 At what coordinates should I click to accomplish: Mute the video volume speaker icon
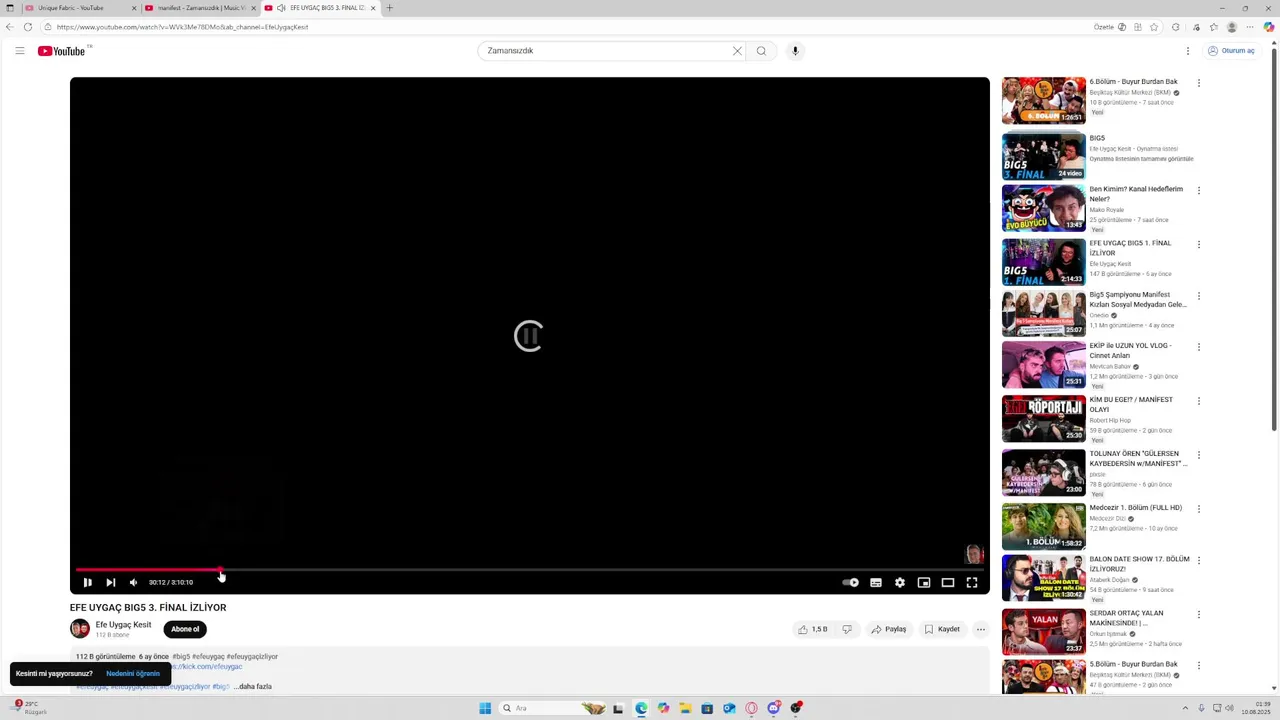click(133, 582)
